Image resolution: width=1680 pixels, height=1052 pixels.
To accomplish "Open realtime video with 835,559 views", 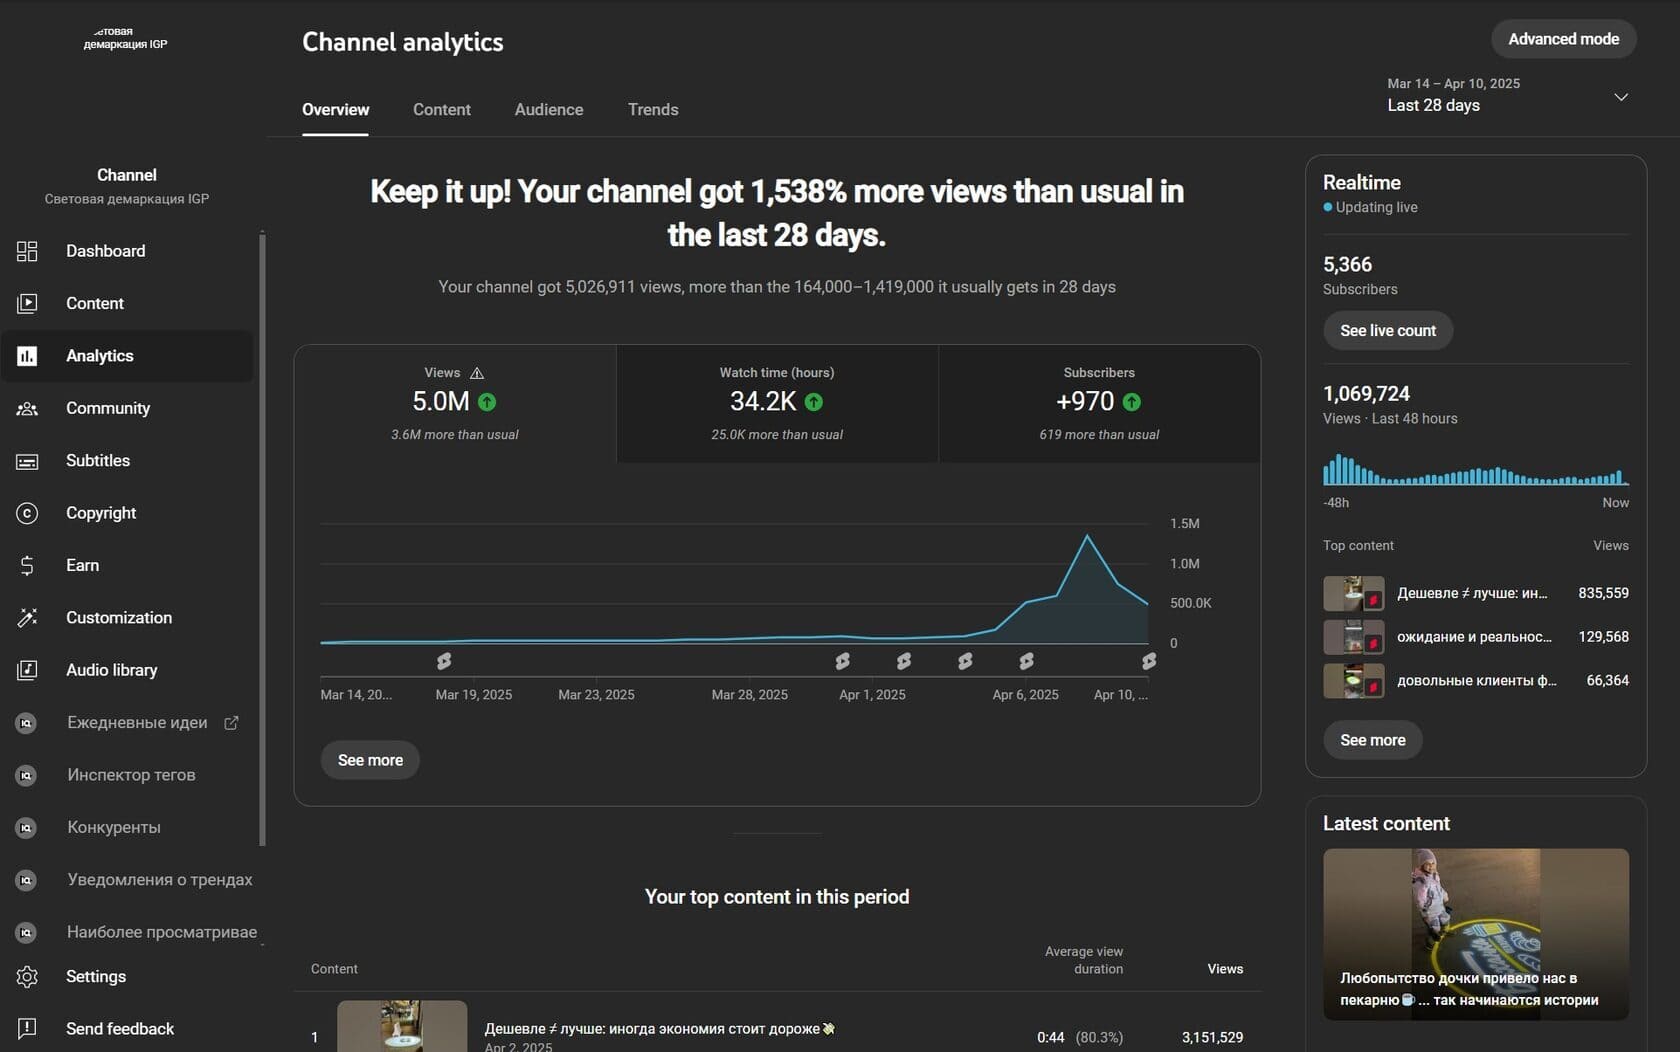I will 1475,593.
